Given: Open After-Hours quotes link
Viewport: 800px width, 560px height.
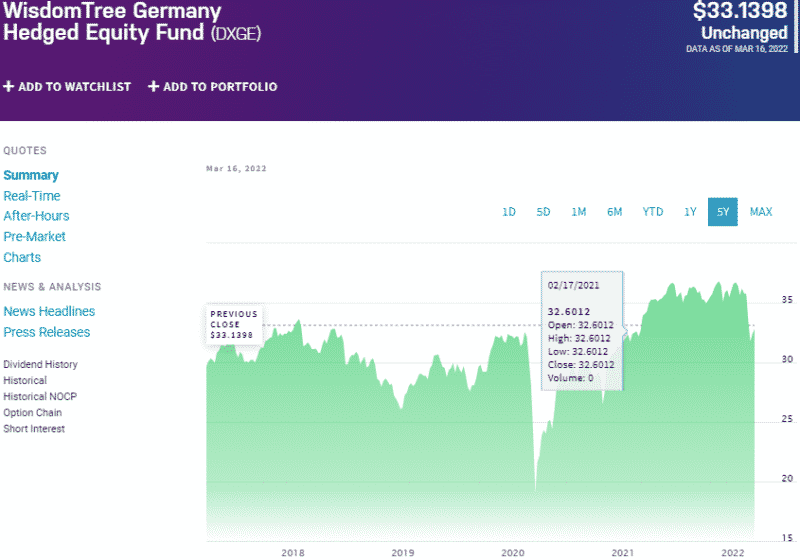Looking at the screenshot, I should (36, 216).
